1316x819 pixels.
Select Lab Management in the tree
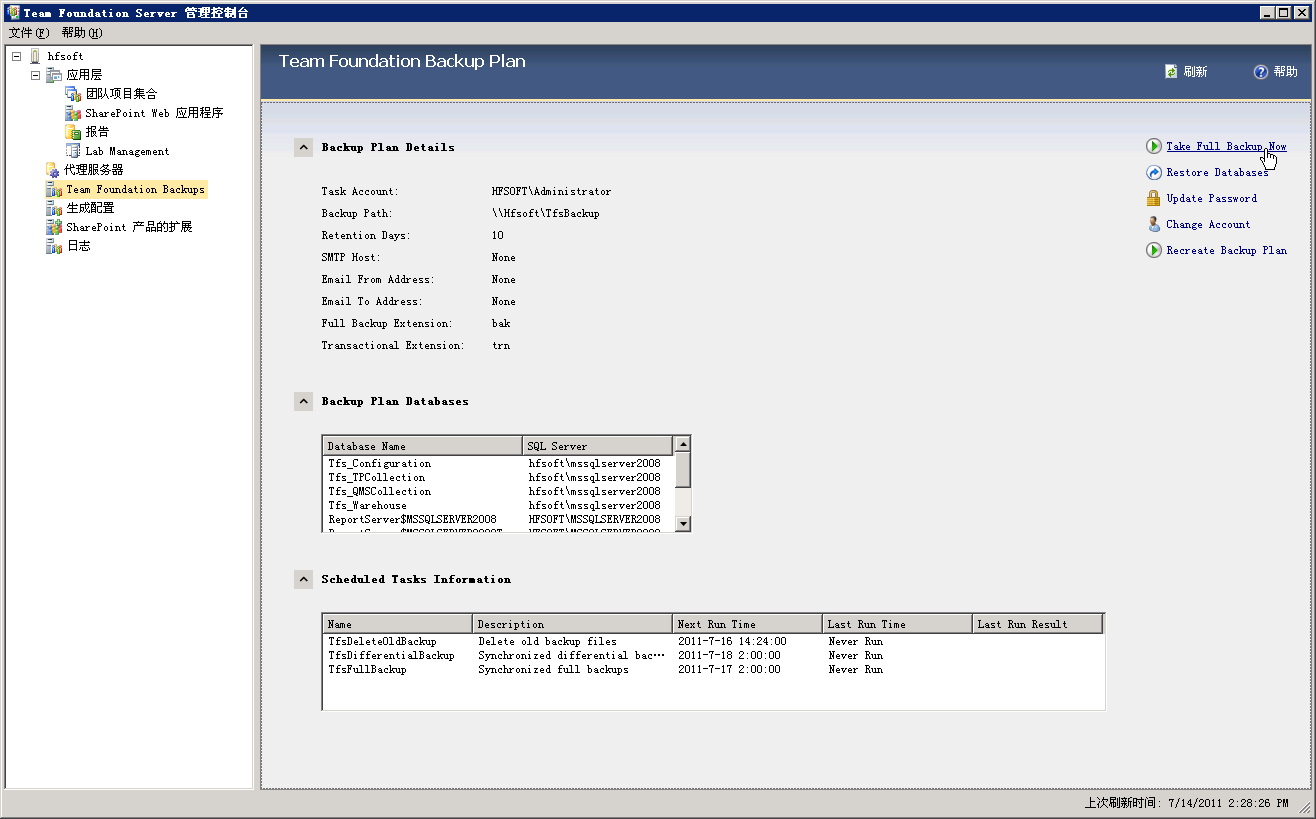[127, 151]
